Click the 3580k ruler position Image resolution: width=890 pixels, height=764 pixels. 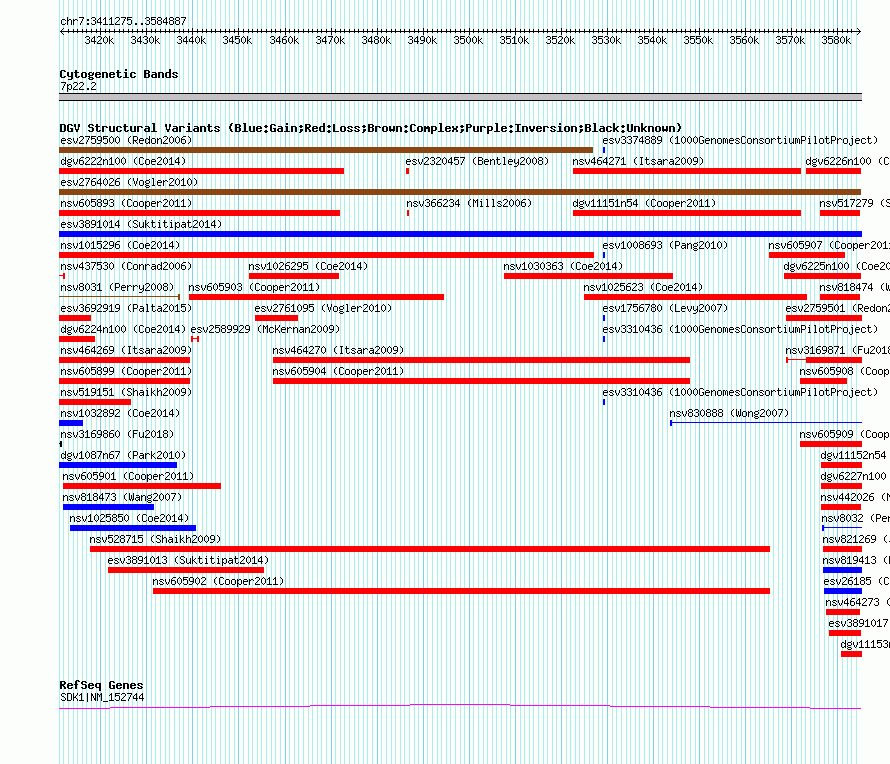click(x=836, y=40)
